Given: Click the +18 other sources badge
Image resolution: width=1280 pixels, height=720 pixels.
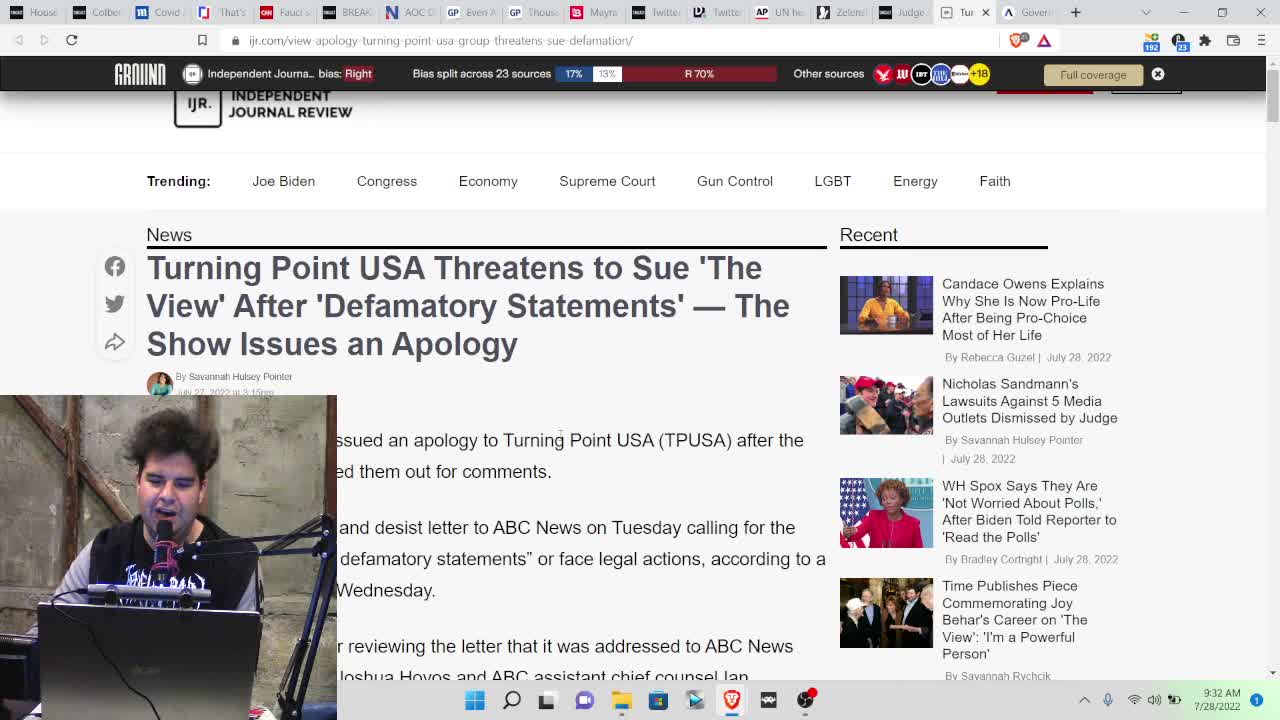Looking at the screenshot, I should [x=978, y=74].
